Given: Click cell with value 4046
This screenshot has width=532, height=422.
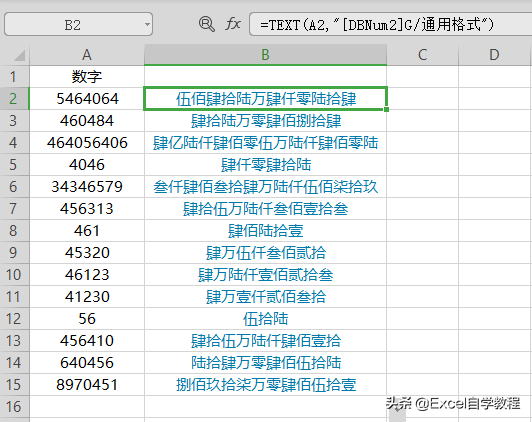Looking at the screenshot, I should pos(87,165).
